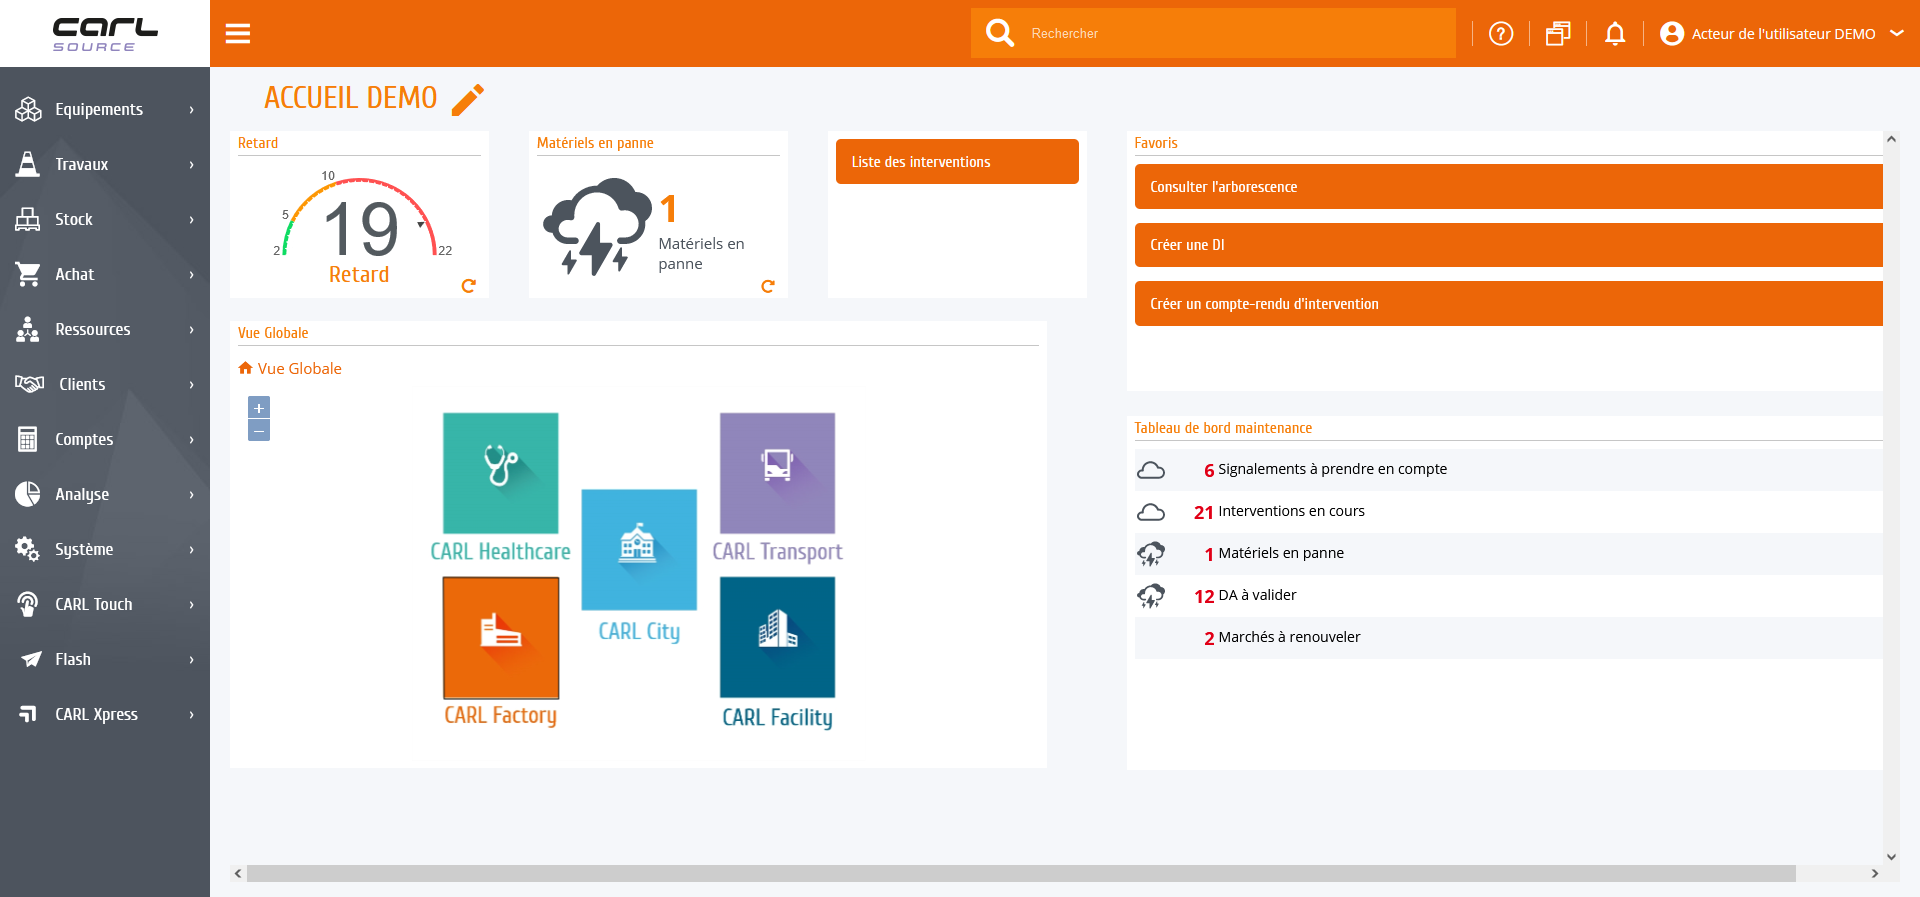Open the notifications bell icon
The width and height of the screenshot is (1920, 897).
1615,34
